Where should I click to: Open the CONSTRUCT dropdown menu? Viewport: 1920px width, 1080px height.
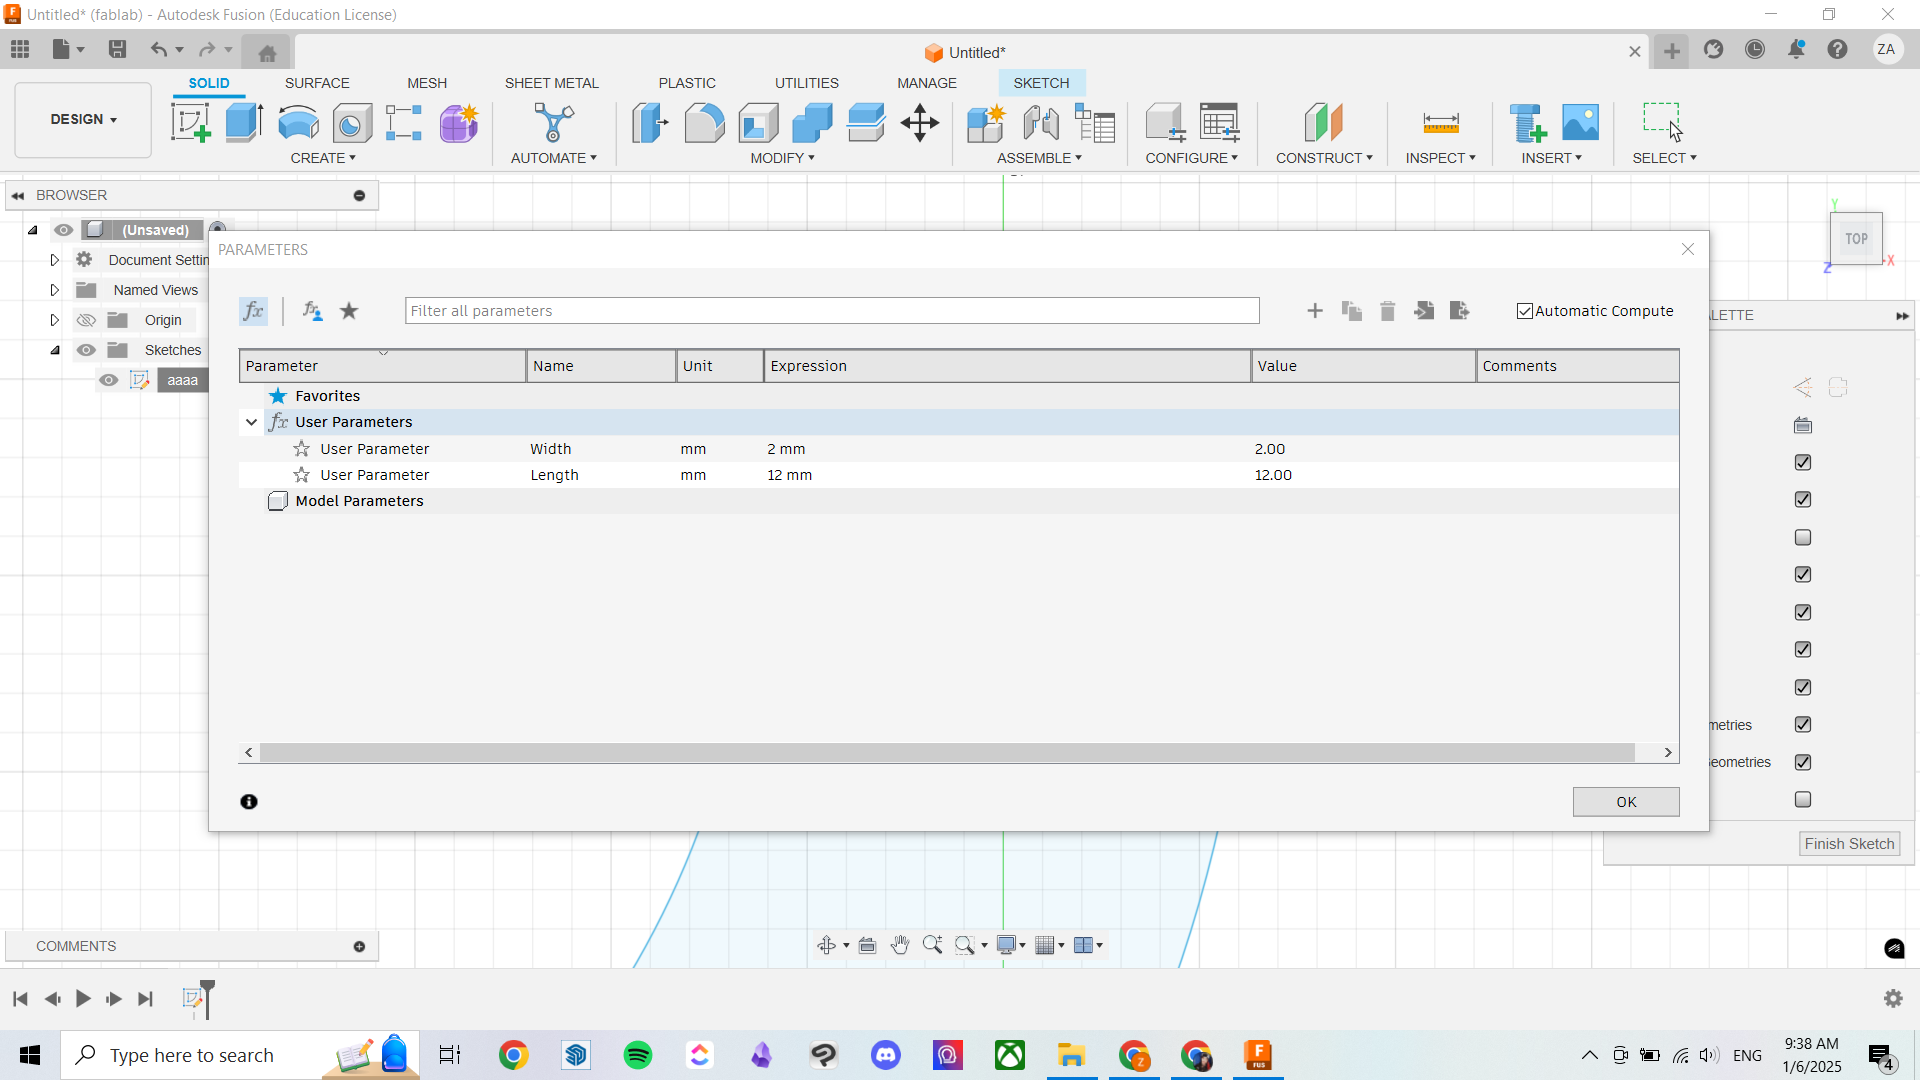pyautogui.click(x=1324, y=158)
